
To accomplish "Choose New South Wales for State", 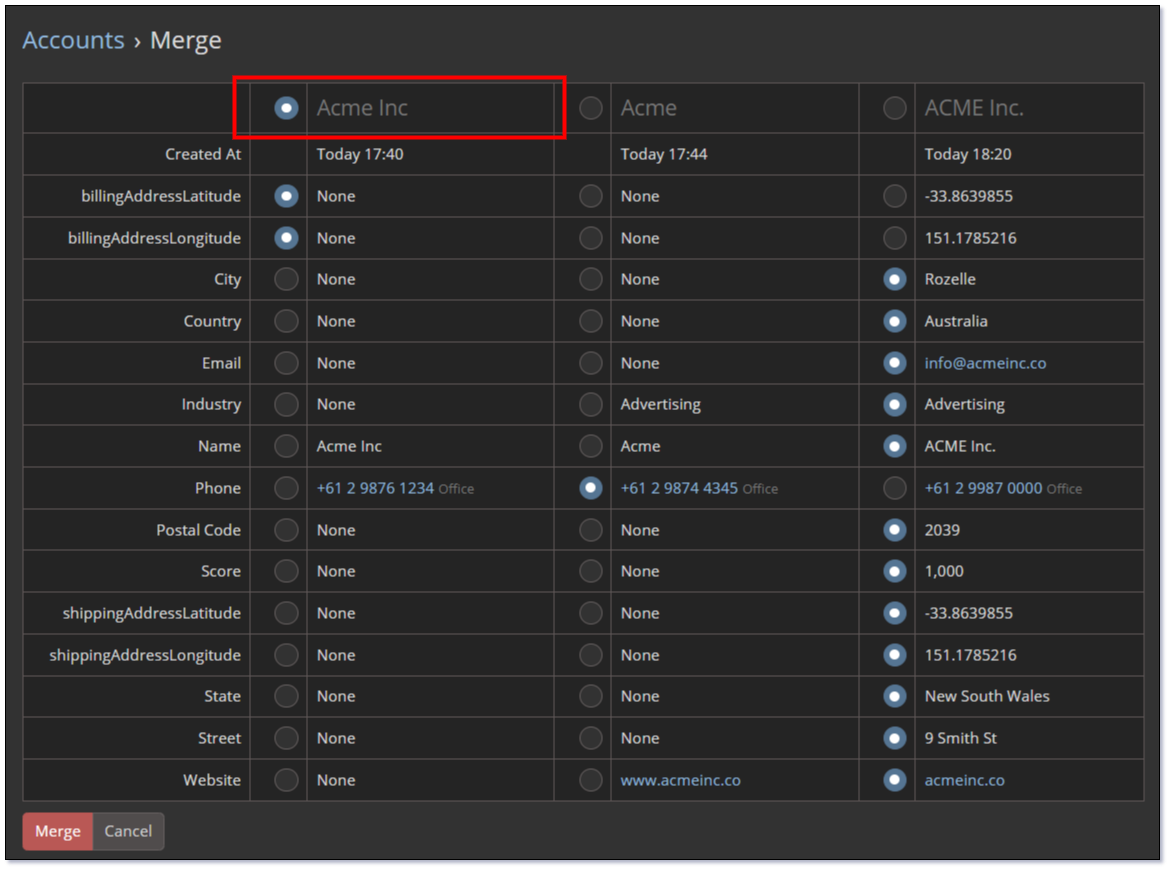I will (894, 696).
